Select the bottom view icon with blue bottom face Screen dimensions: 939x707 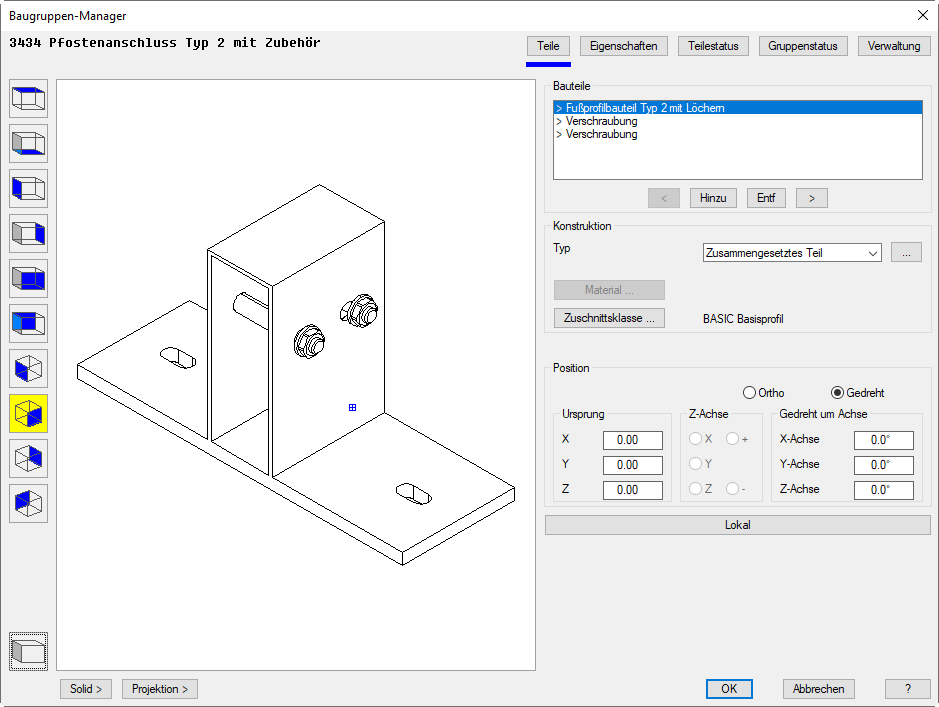coord(28,144)
